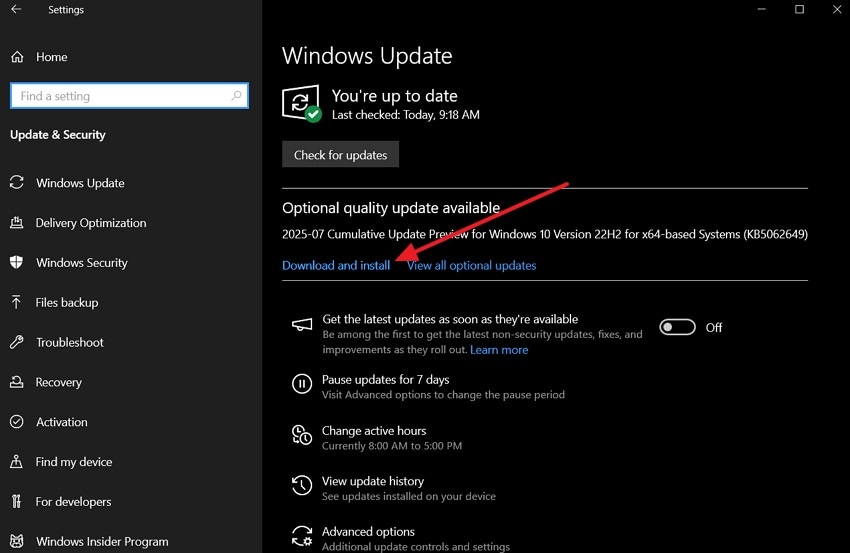Viewport: 850px width, 553px height.
Task: Click the Update & Security heading
Action: (57, 134)
